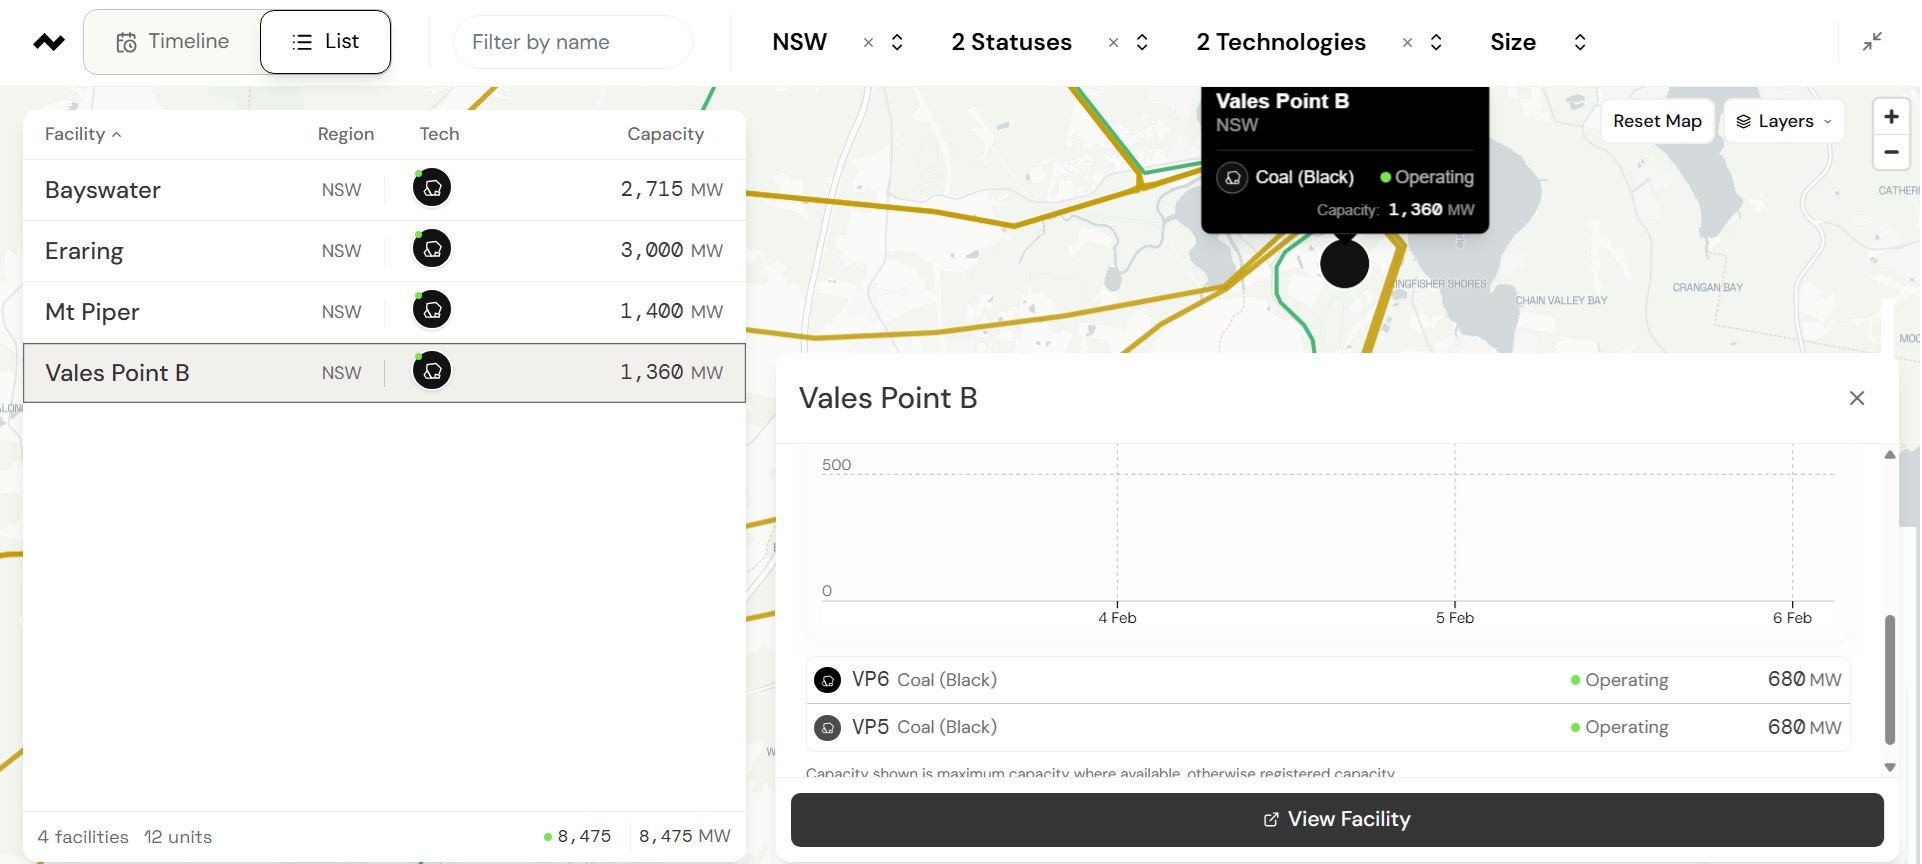The image size is (1922, 864).
Task: Switch to List view
Action: click(x=325, y=42)
